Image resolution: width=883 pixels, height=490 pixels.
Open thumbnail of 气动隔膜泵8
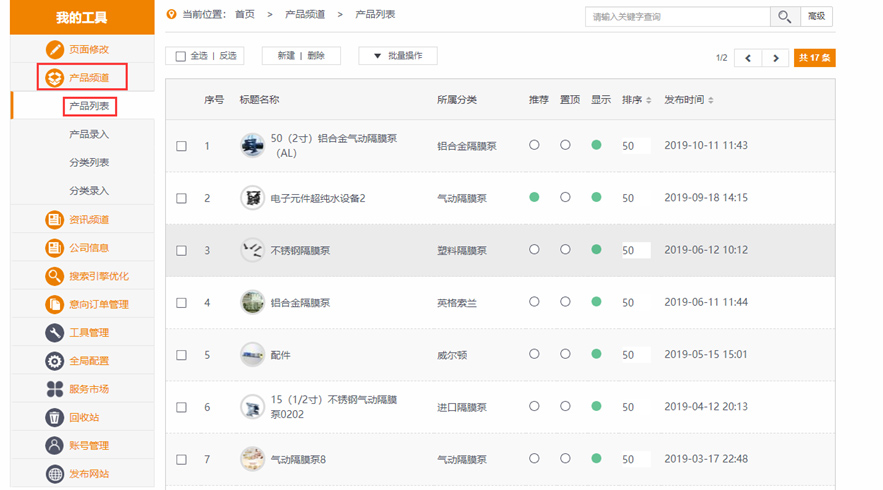(x=252, y=459)
